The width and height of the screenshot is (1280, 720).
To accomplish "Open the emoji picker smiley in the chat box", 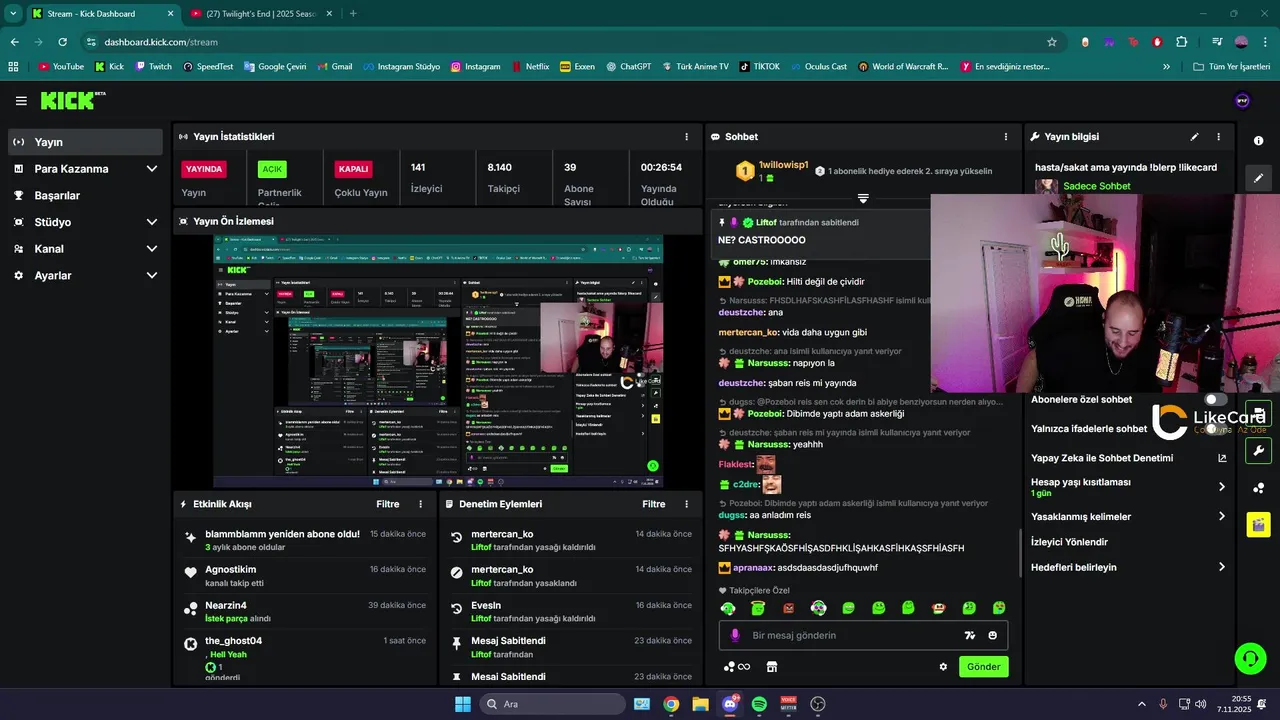I will coord(993,635).
